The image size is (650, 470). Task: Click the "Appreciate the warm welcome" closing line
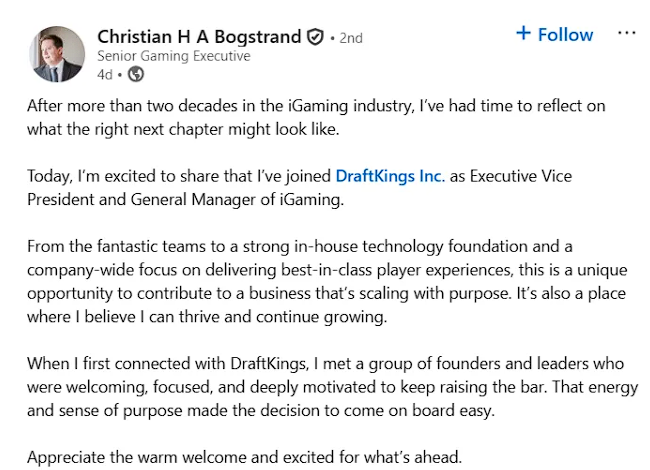tap(245, 457)
